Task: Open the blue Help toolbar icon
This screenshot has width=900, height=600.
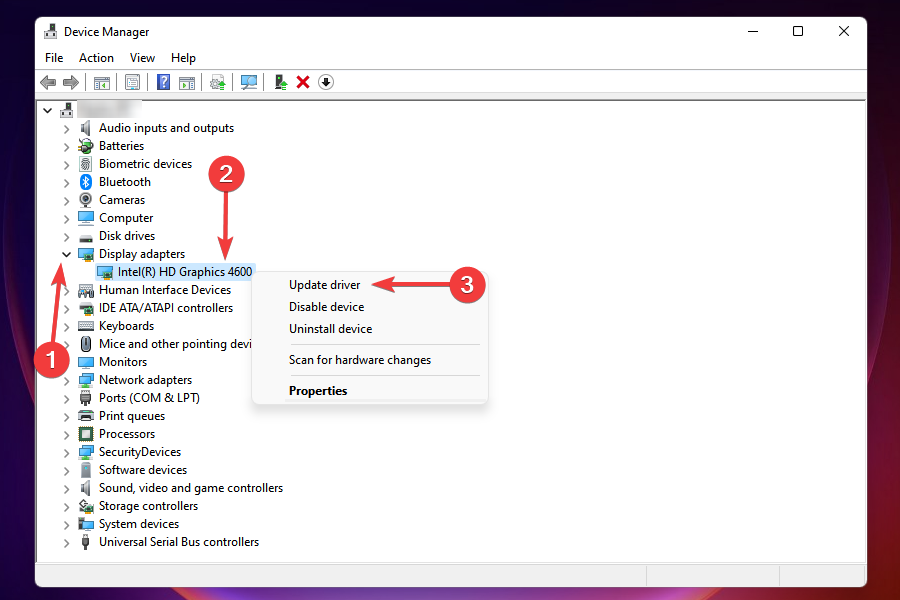Action: point(164,82)
